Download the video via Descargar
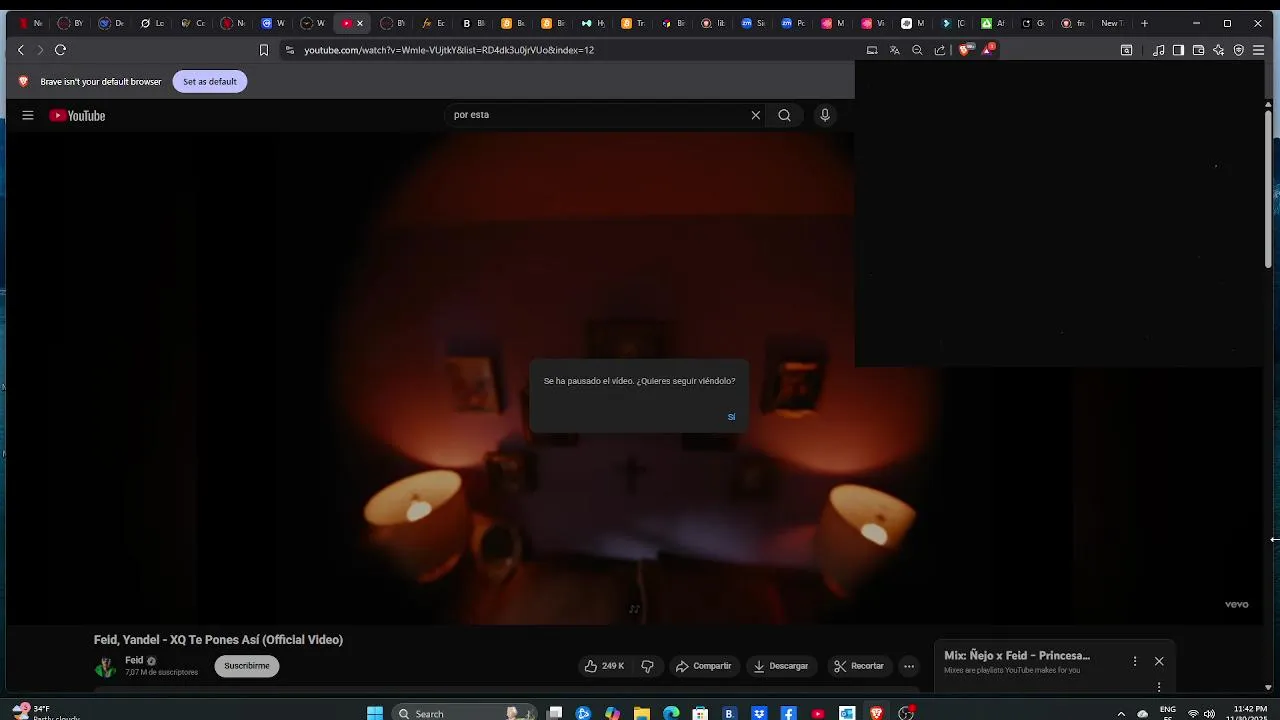 [x=780, y=666]
